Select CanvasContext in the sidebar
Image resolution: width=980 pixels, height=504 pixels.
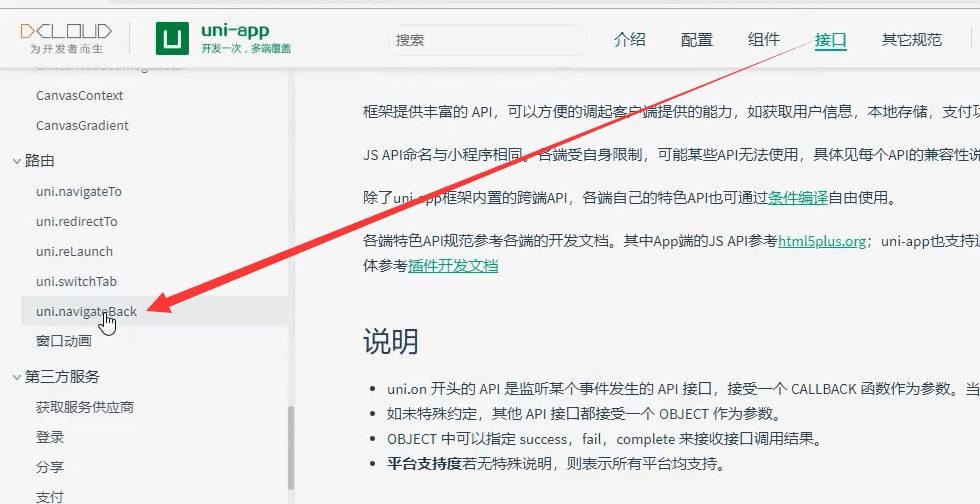point(79,96)
